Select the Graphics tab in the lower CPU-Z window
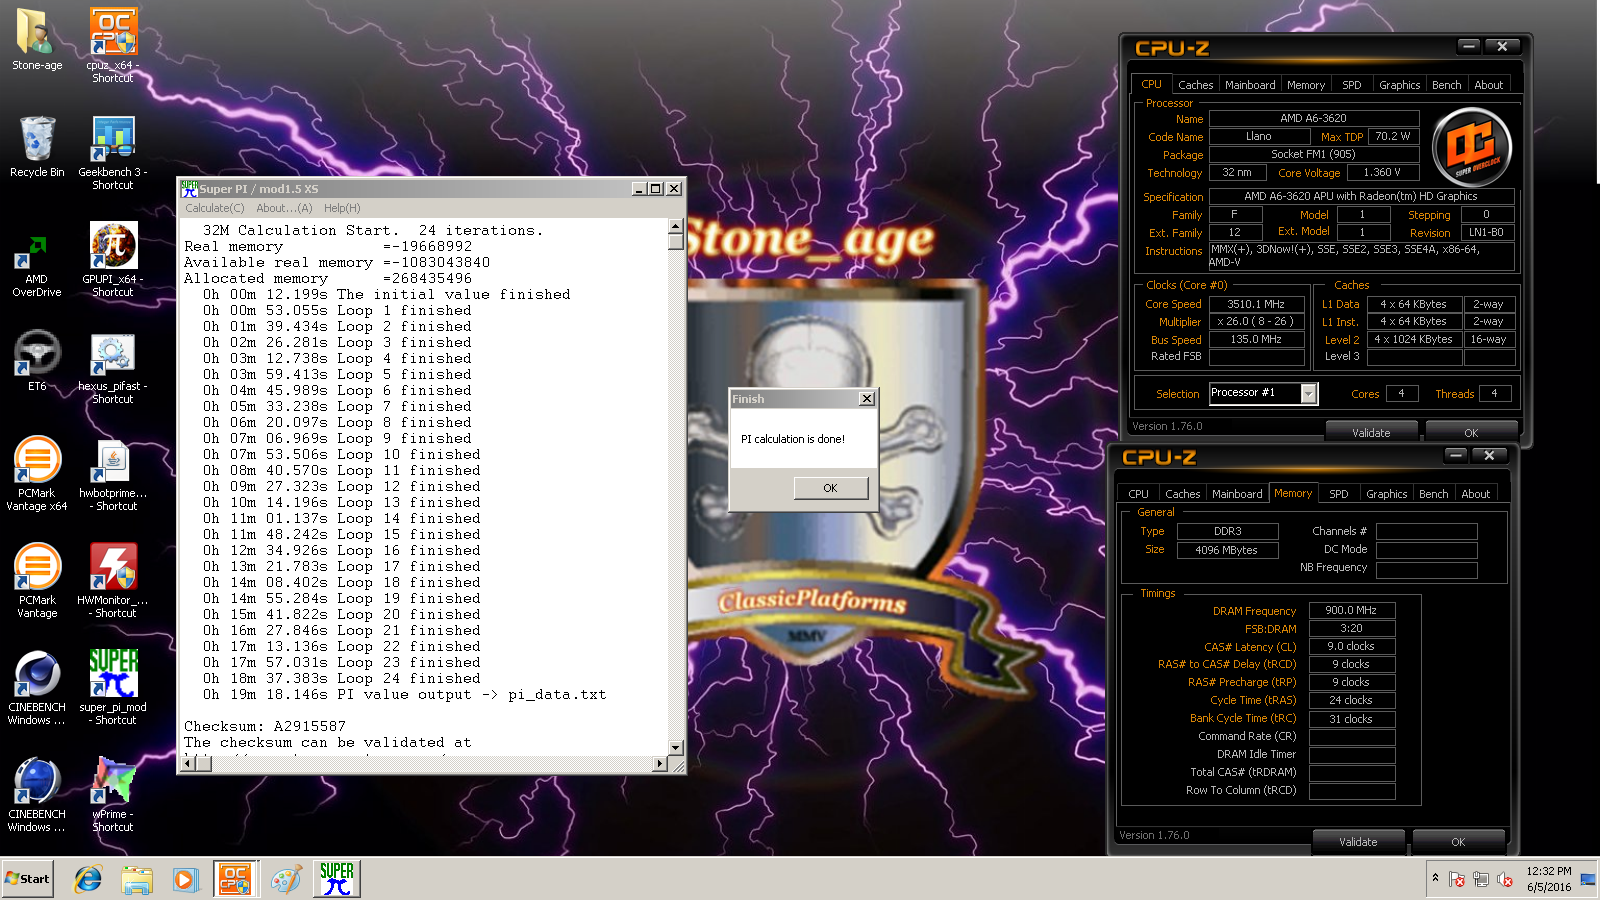Image resolution: width=1600 pixels, height=900 pixels. coord(1386,494)
